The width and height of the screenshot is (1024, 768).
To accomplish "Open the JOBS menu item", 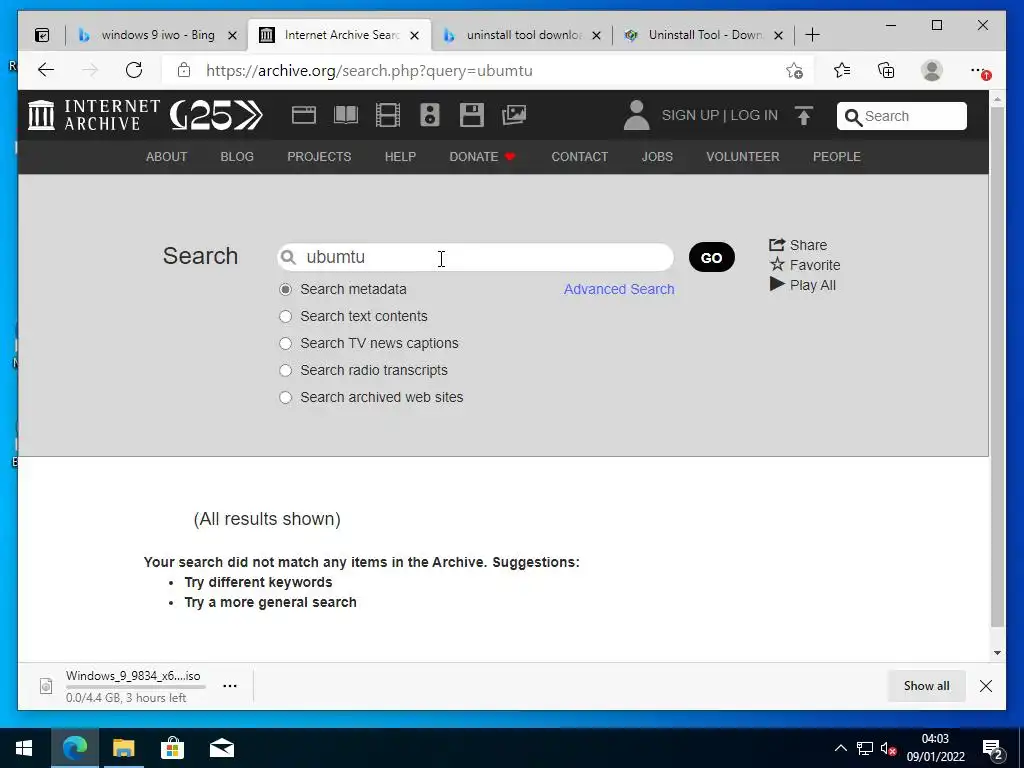I will [657, 157].
